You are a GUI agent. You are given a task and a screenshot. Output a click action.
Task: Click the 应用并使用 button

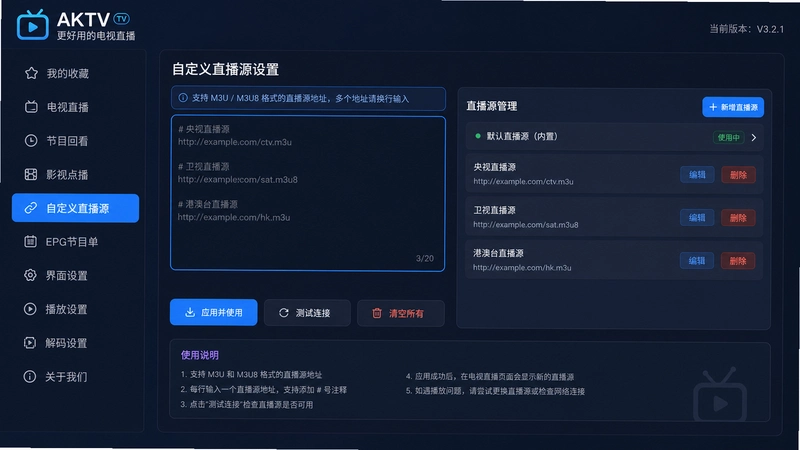point(213,312)
